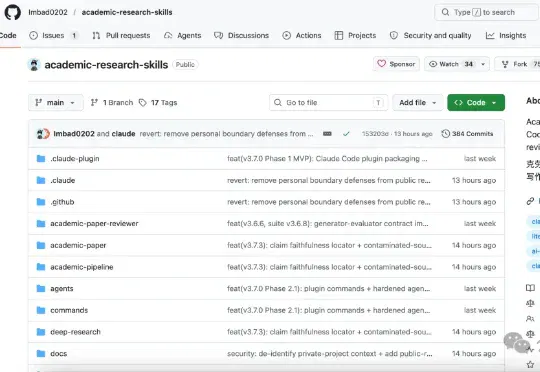Click the repository owner avatar beside title
This screenshot has height=372, width=540.
pos(34,65)
